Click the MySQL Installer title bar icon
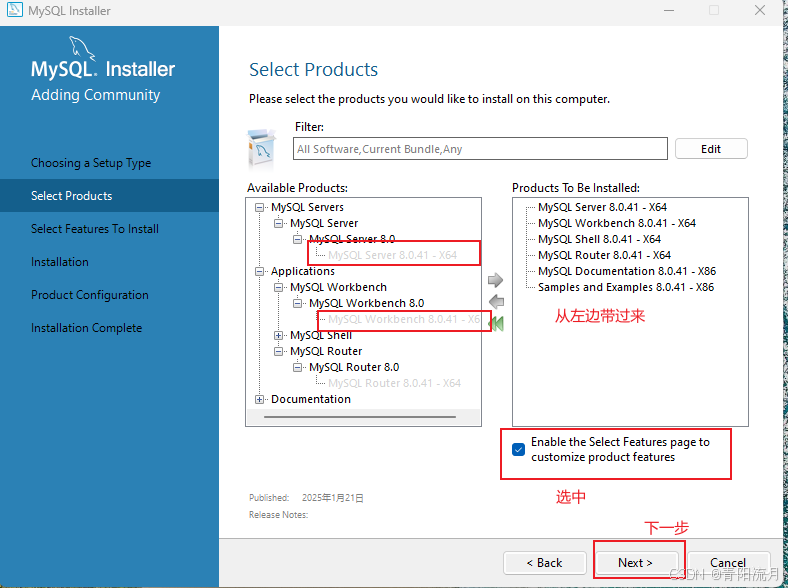Screen dimensions: 788x588 pos(15,10)
